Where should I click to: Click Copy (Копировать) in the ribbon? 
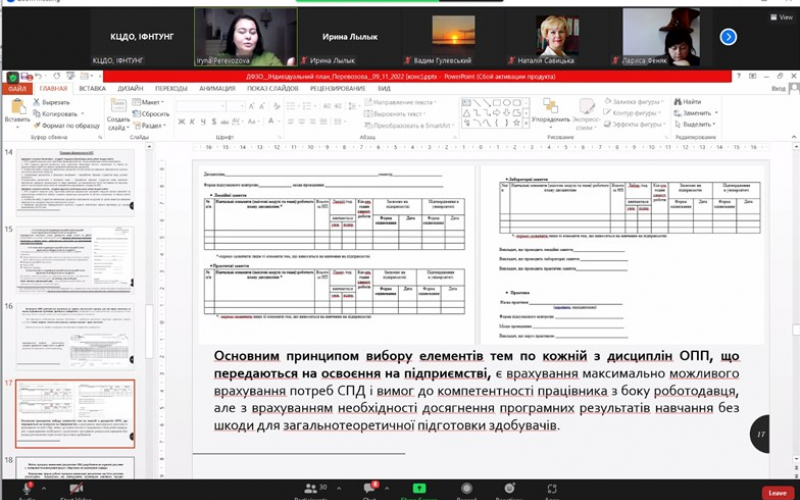coord(55,114)
